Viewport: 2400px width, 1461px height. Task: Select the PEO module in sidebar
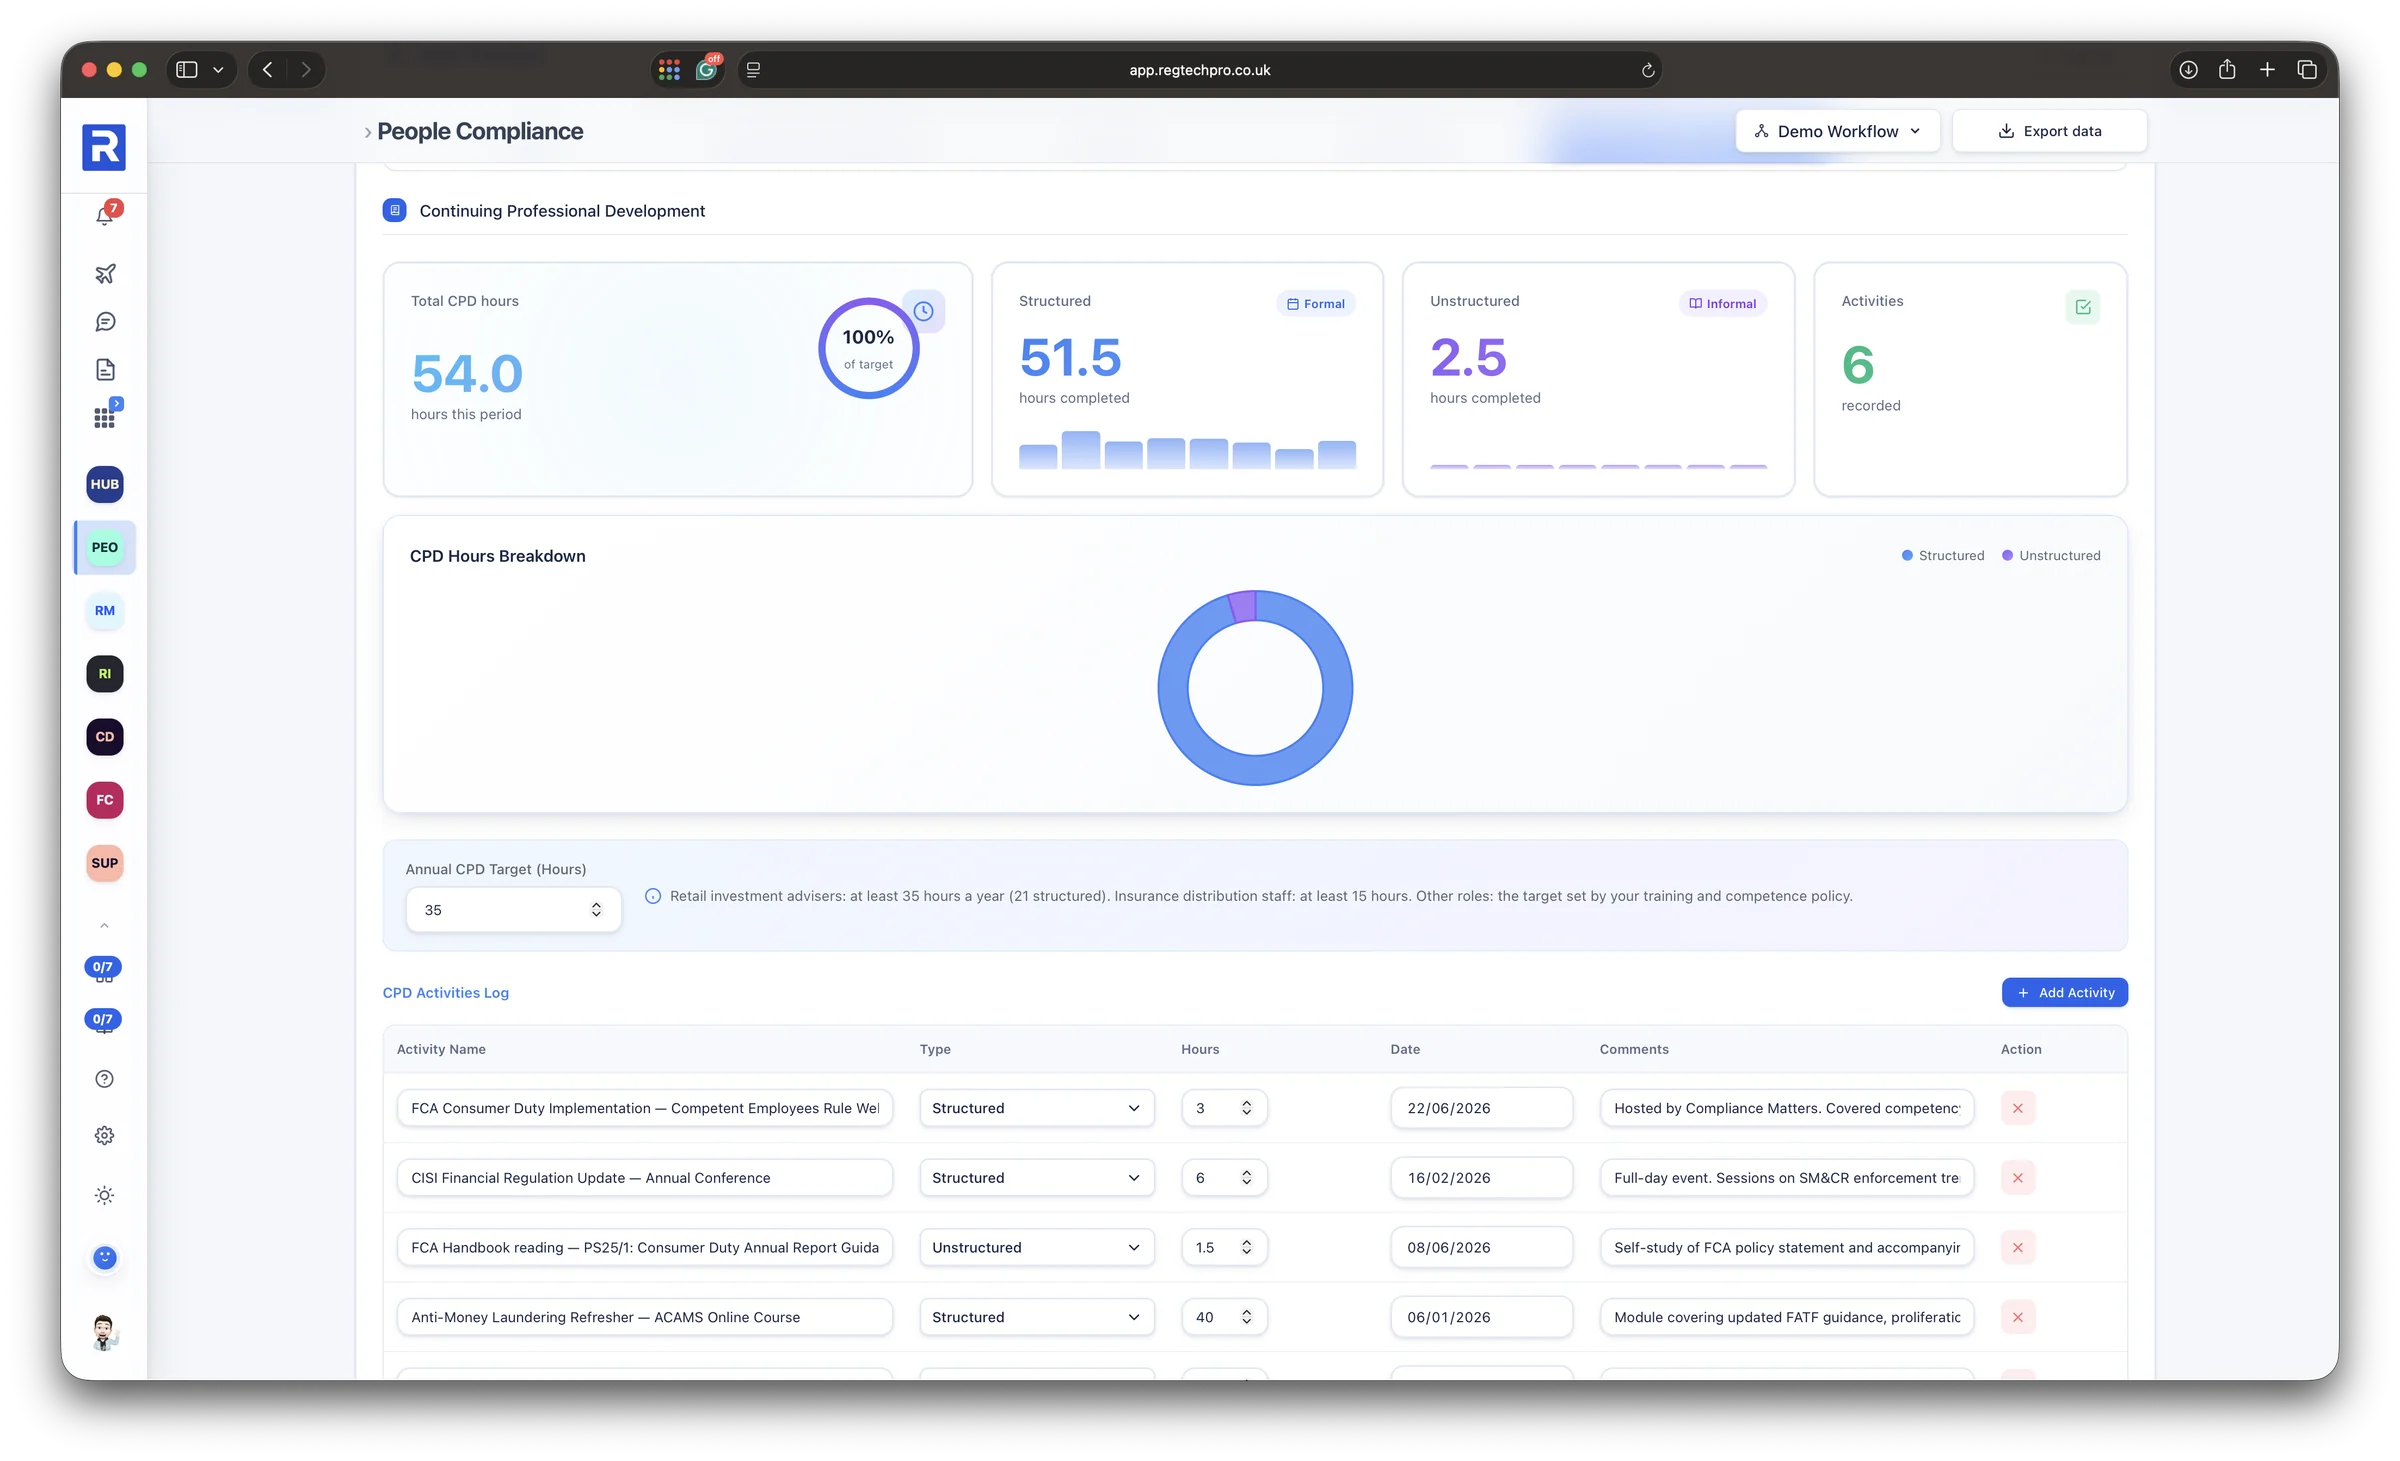point(105,547)
